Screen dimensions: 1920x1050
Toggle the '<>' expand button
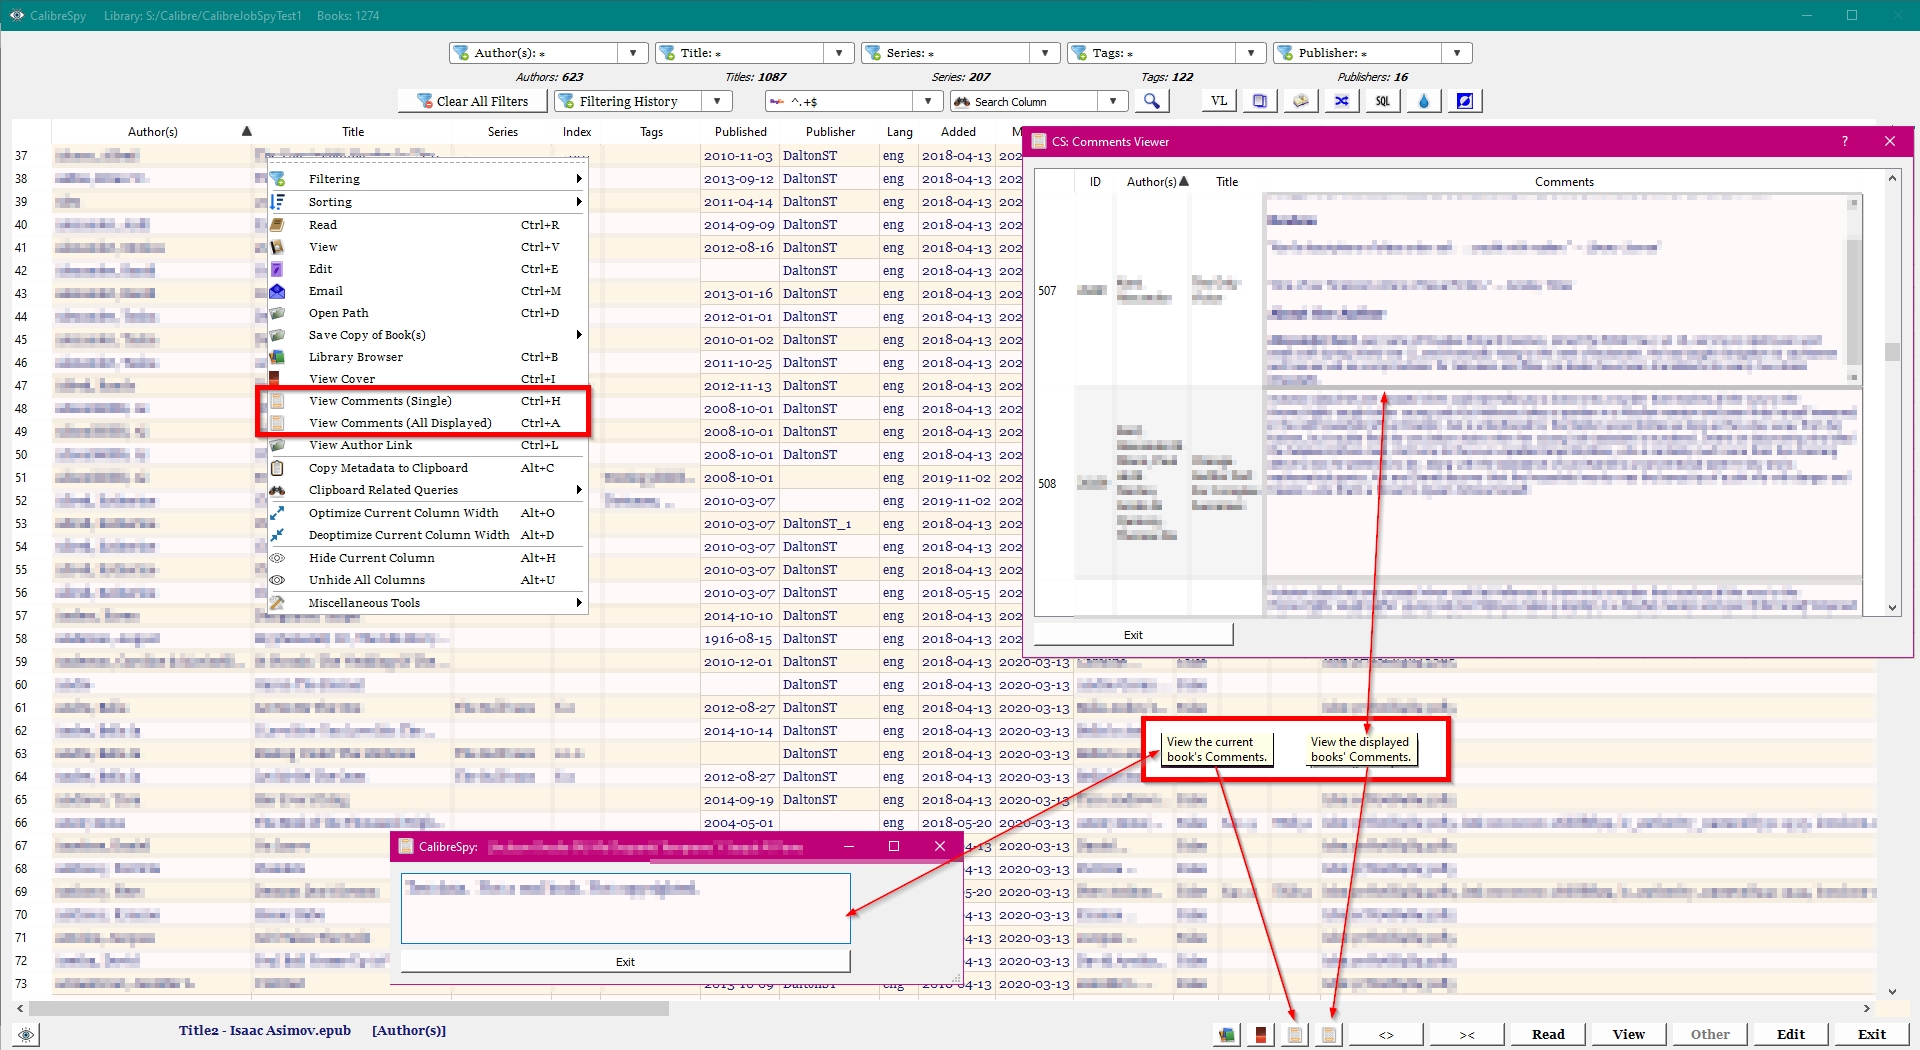tap(1386, 1034)
